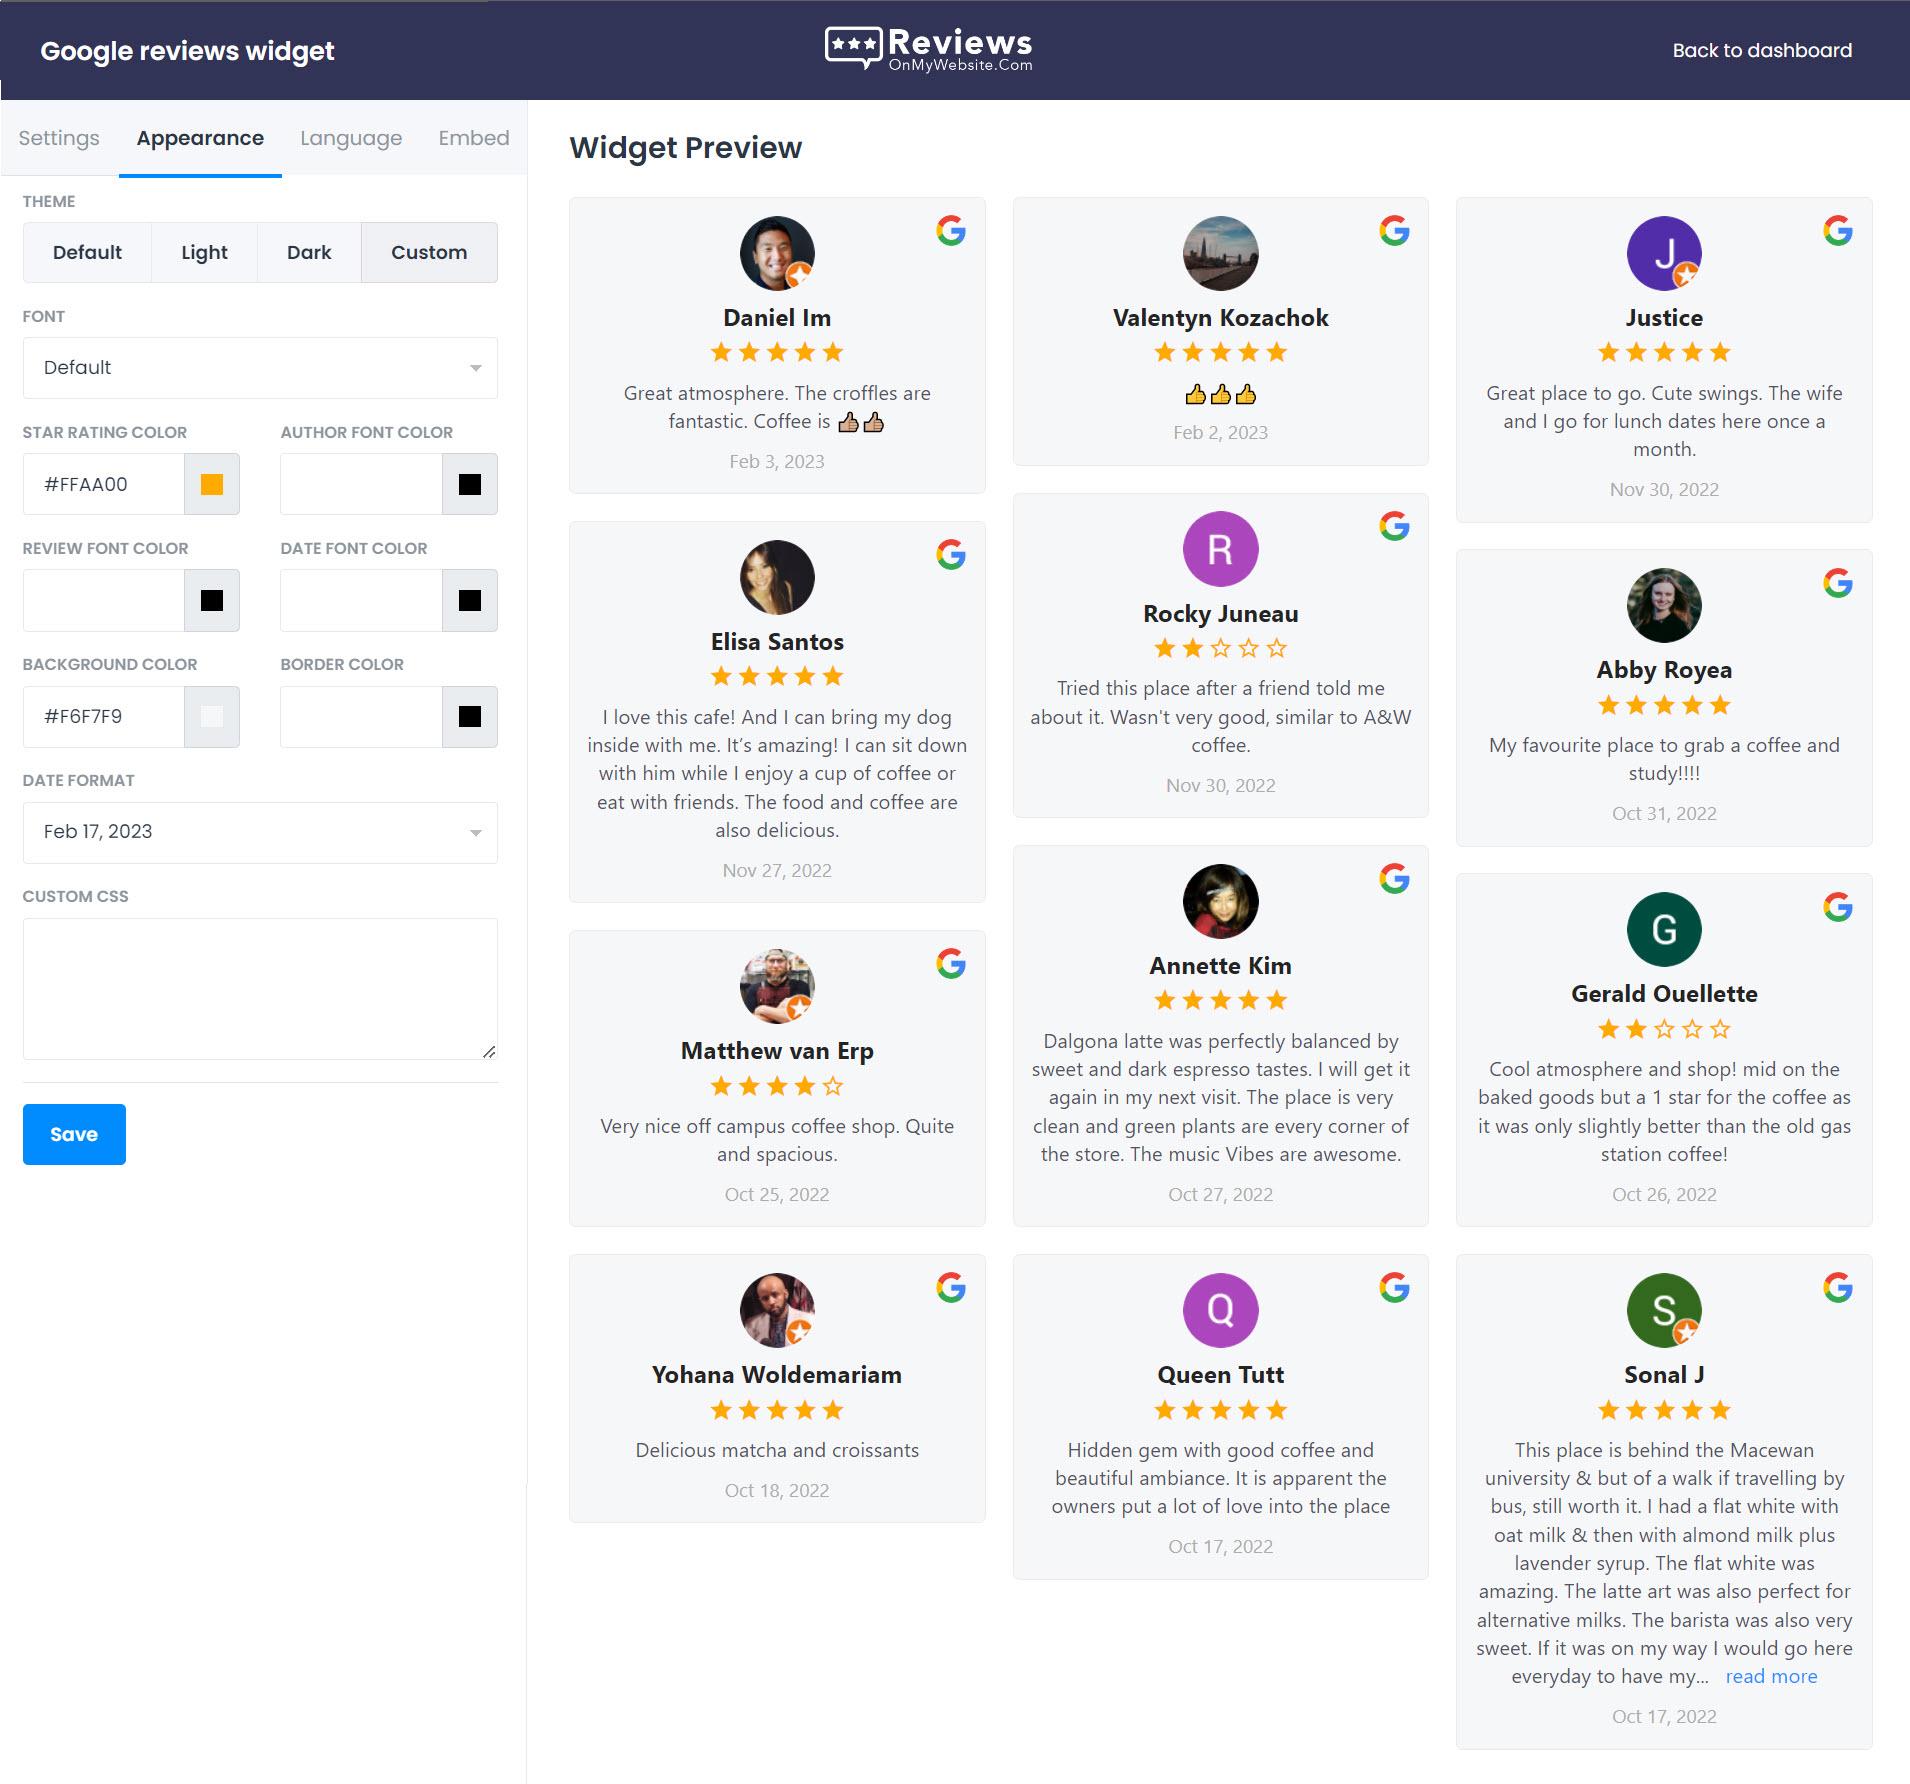Click the Google logo on Rocky Juneau's card
This screenshot has width=1910, height=1784.
pos(1394,526)
